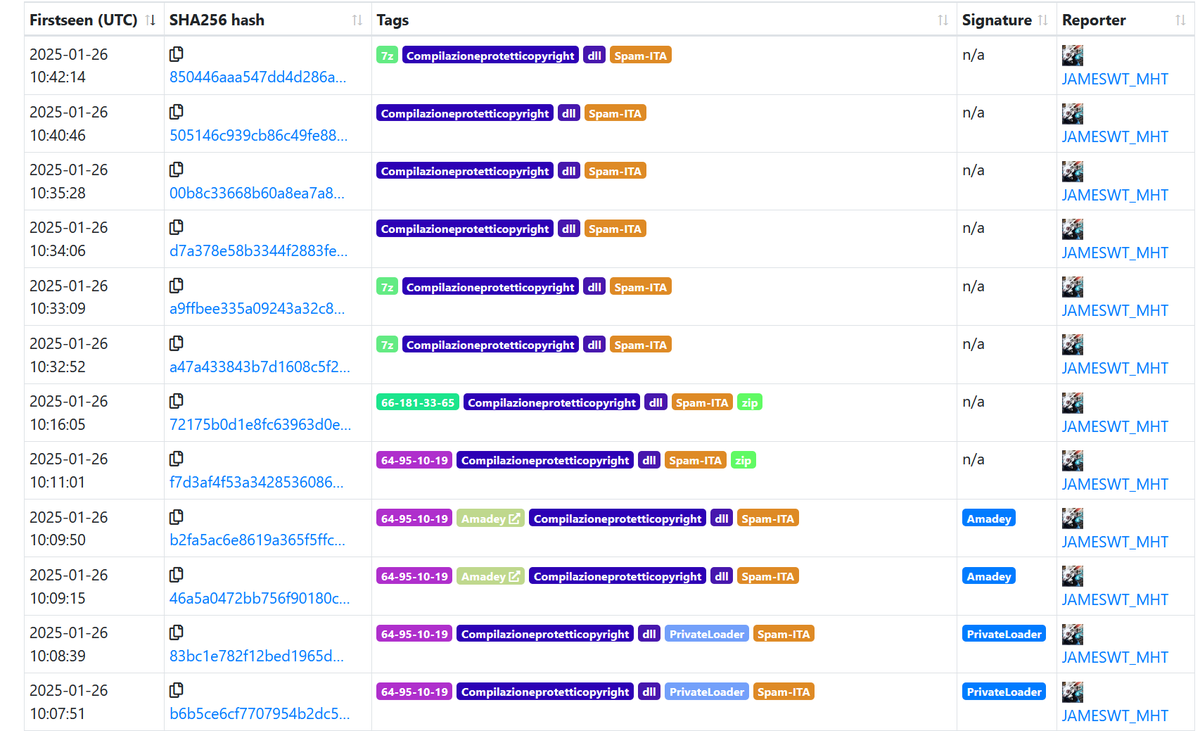Copy the hash starting with b6b5ce6cf770
This screenshot has width=1200, height=731.
[176, 690]
